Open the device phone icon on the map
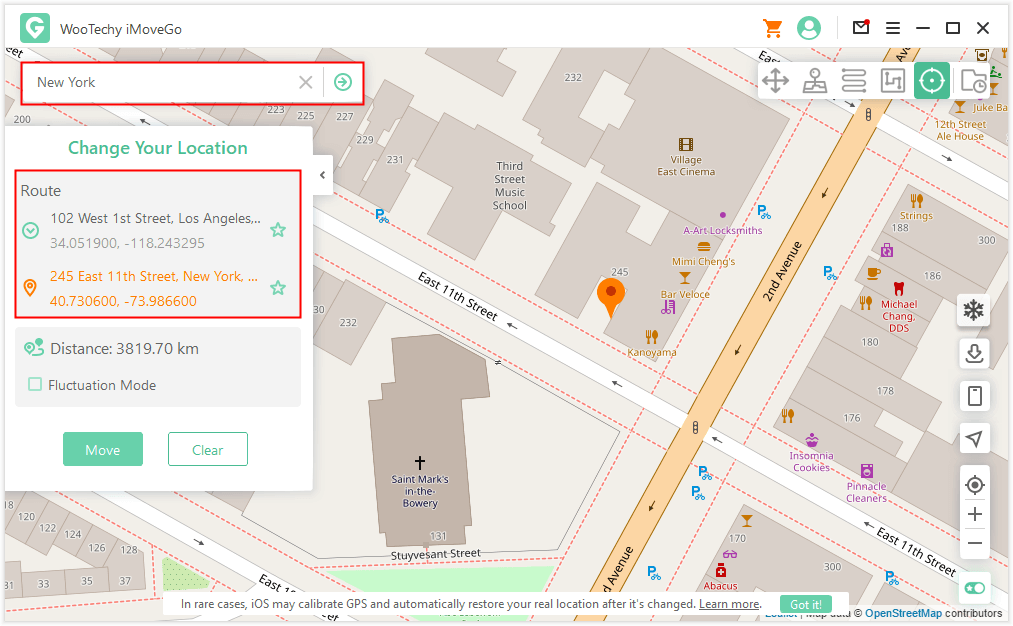 (x=973, y=396)
